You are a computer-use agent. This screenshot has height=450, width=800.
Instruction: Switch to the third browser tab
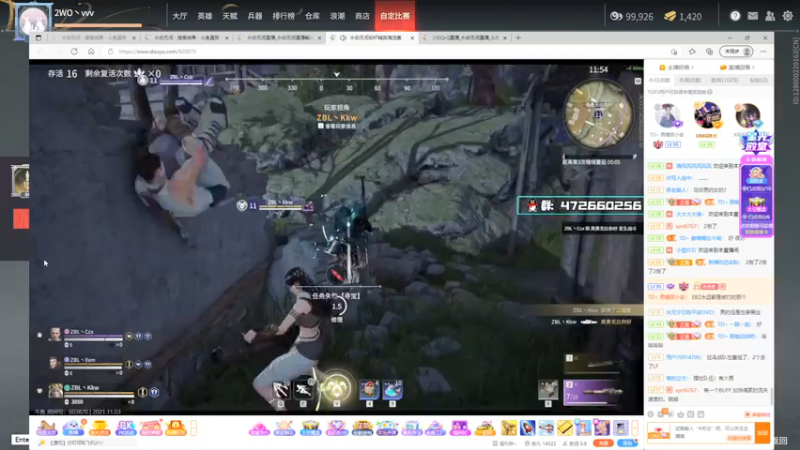point(279,38)
